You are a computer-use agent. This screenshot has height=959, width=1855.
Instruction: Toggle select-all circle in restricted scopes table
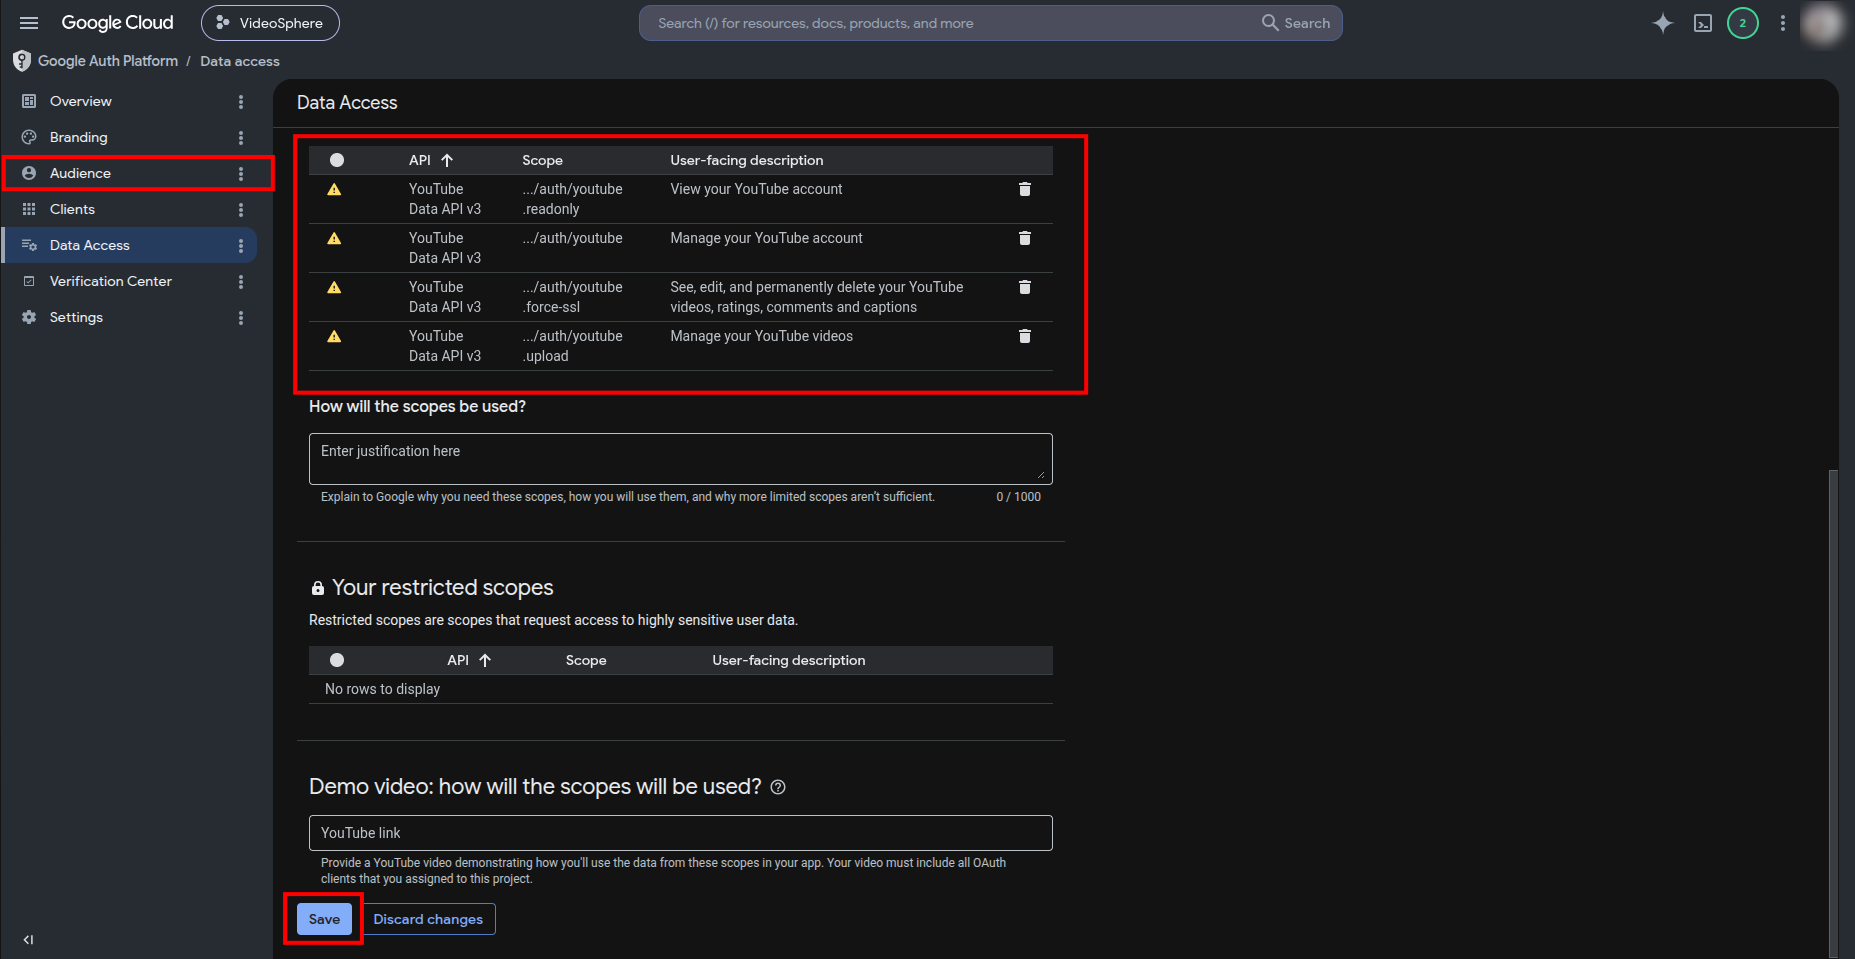tap(337, 660)
